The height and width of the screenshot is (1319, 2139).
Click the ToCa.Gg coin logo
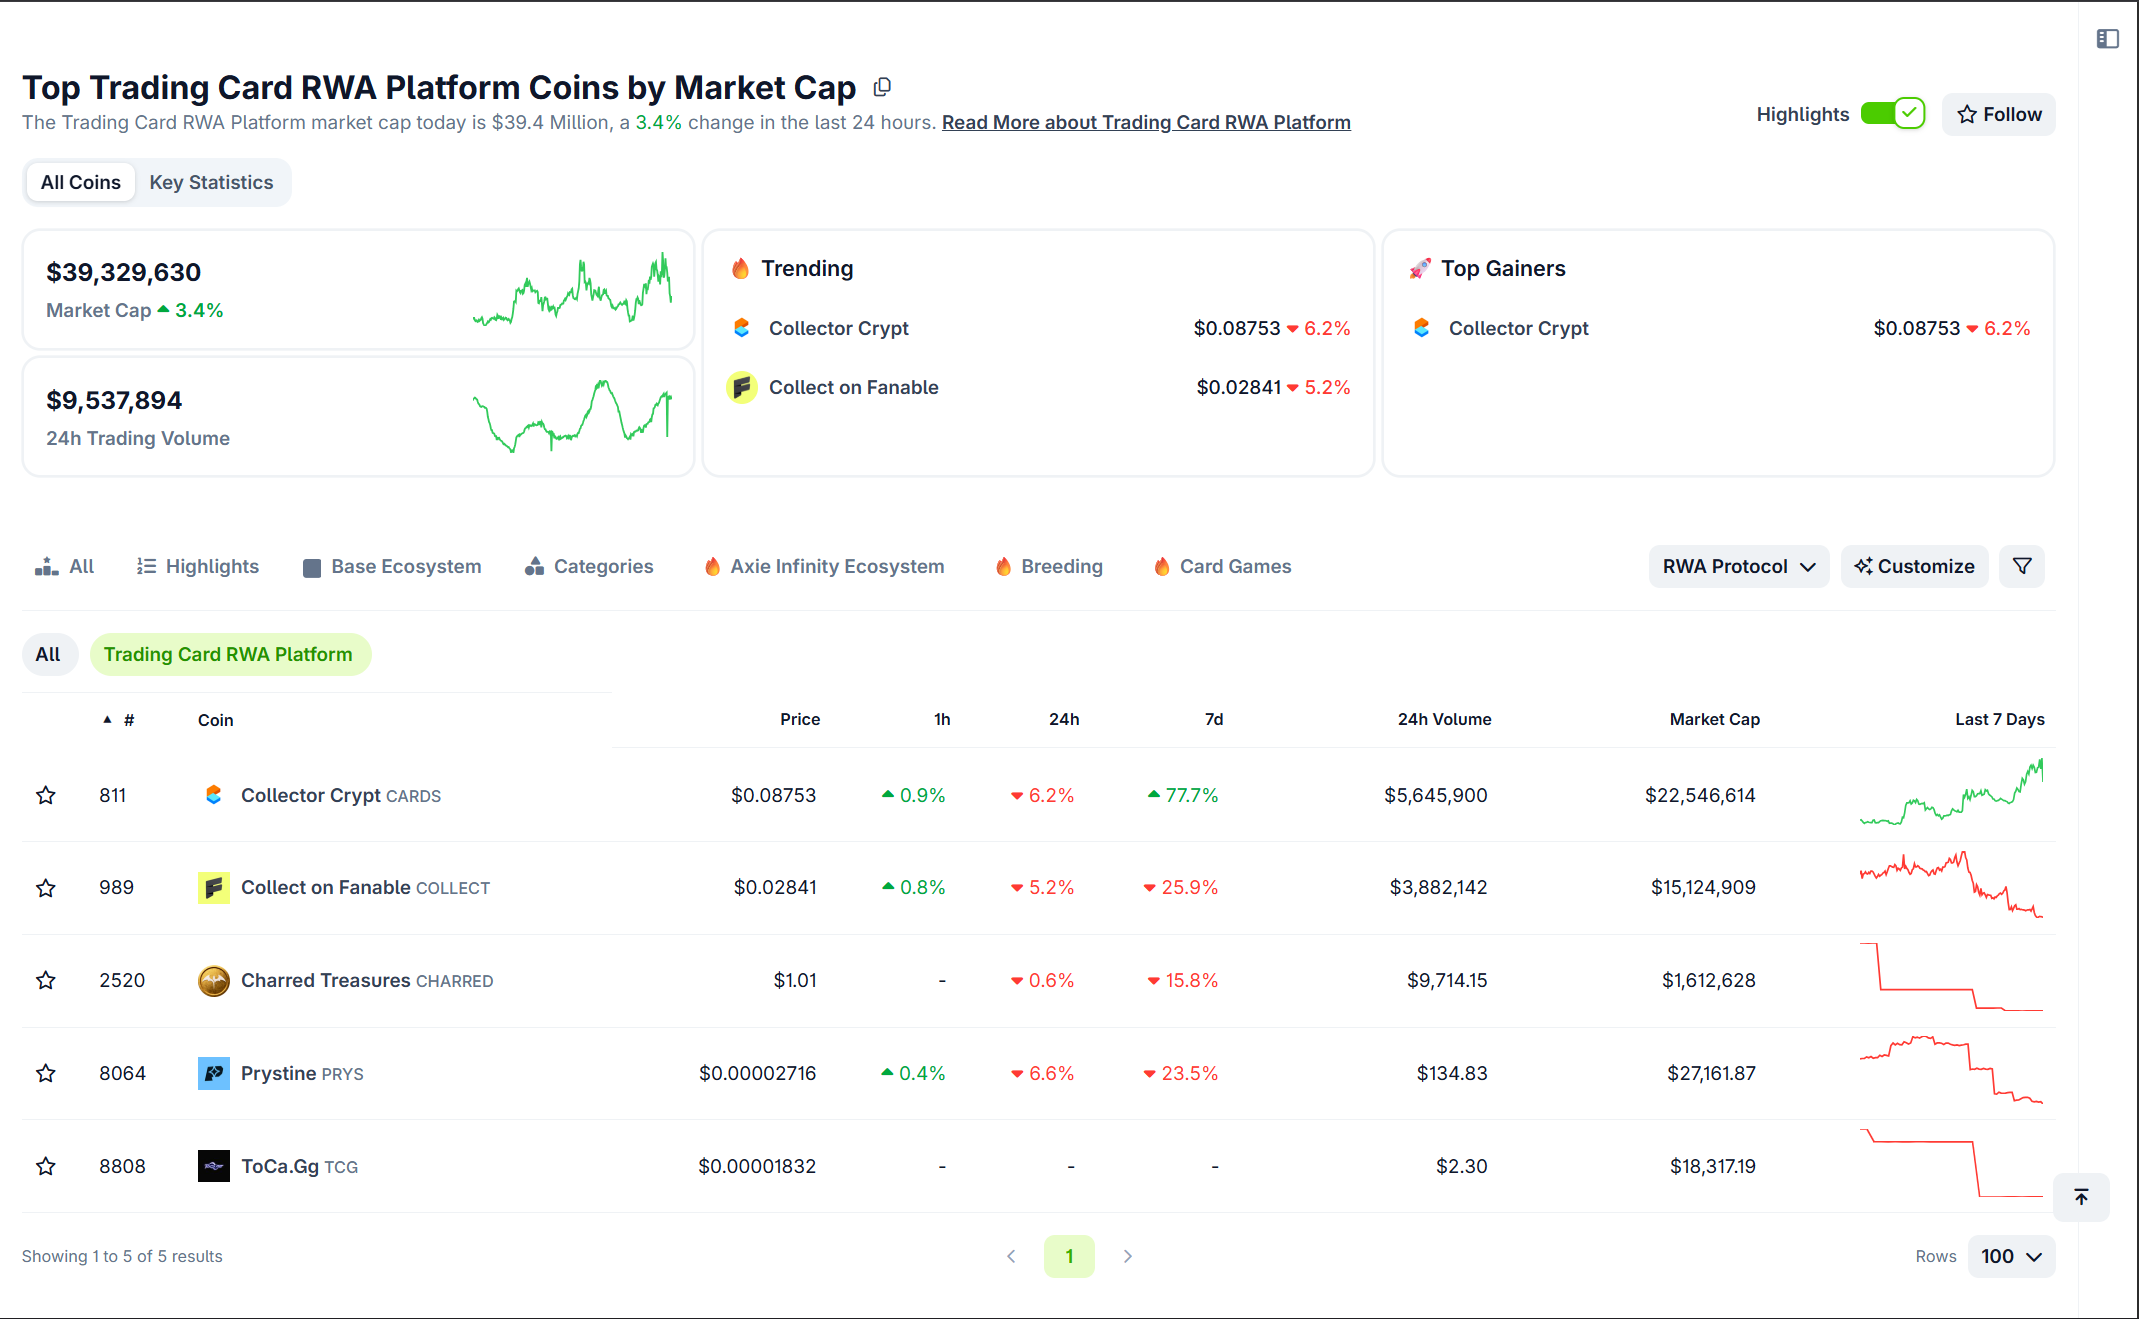[x=214, y=1166]
